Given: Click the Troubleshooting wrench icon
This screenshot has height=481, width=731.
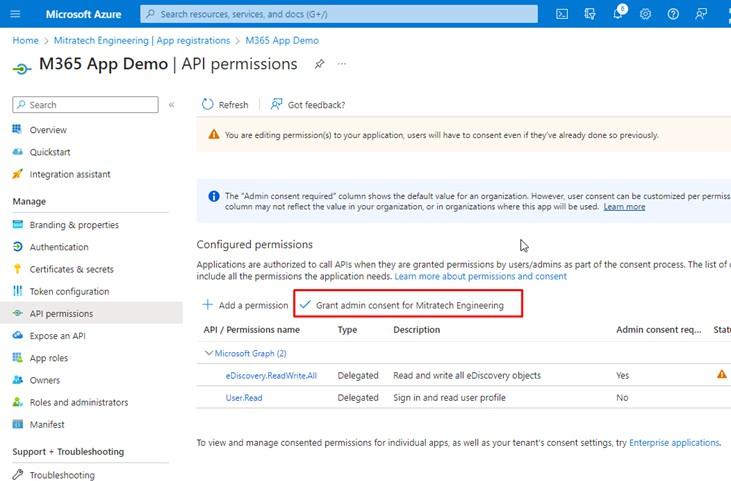Looking at the screenshot, I should [x=18, y=474].
